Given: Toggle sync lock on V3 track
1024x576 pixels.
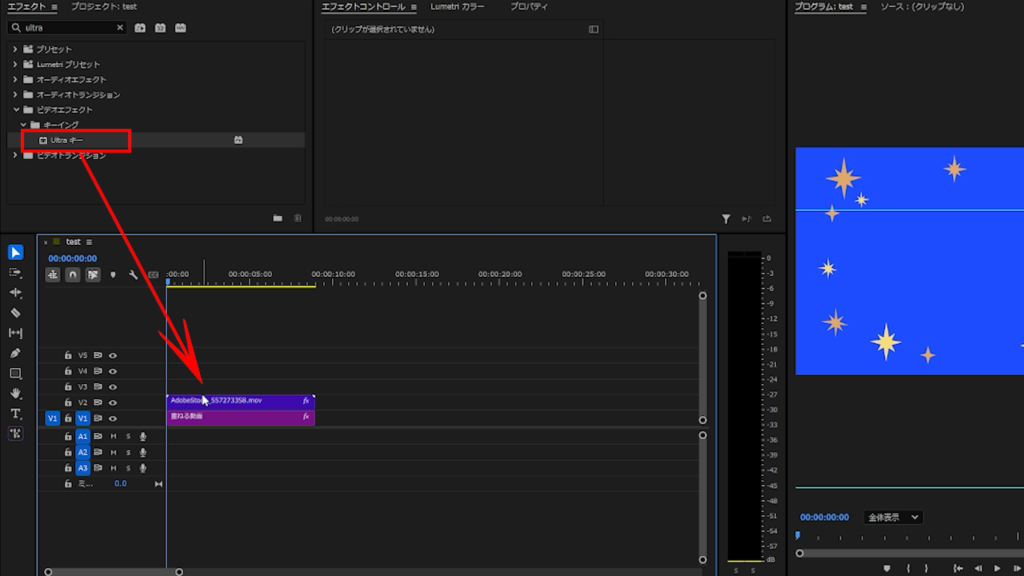Looking at the screenshot, I should [97, 387].
